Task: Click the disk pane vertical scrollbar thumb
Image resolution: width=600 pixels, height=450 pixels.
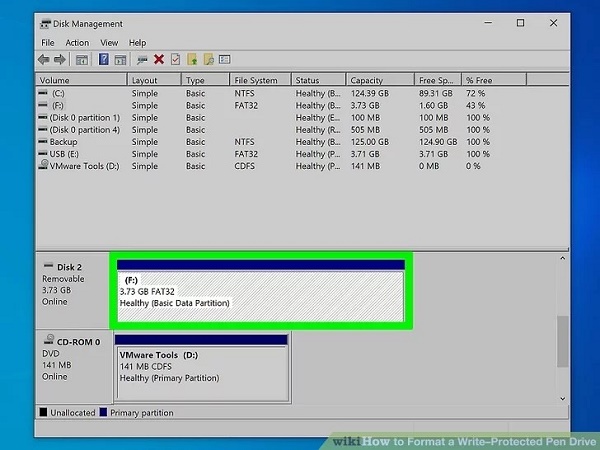Action: click(x=562, y=341)
